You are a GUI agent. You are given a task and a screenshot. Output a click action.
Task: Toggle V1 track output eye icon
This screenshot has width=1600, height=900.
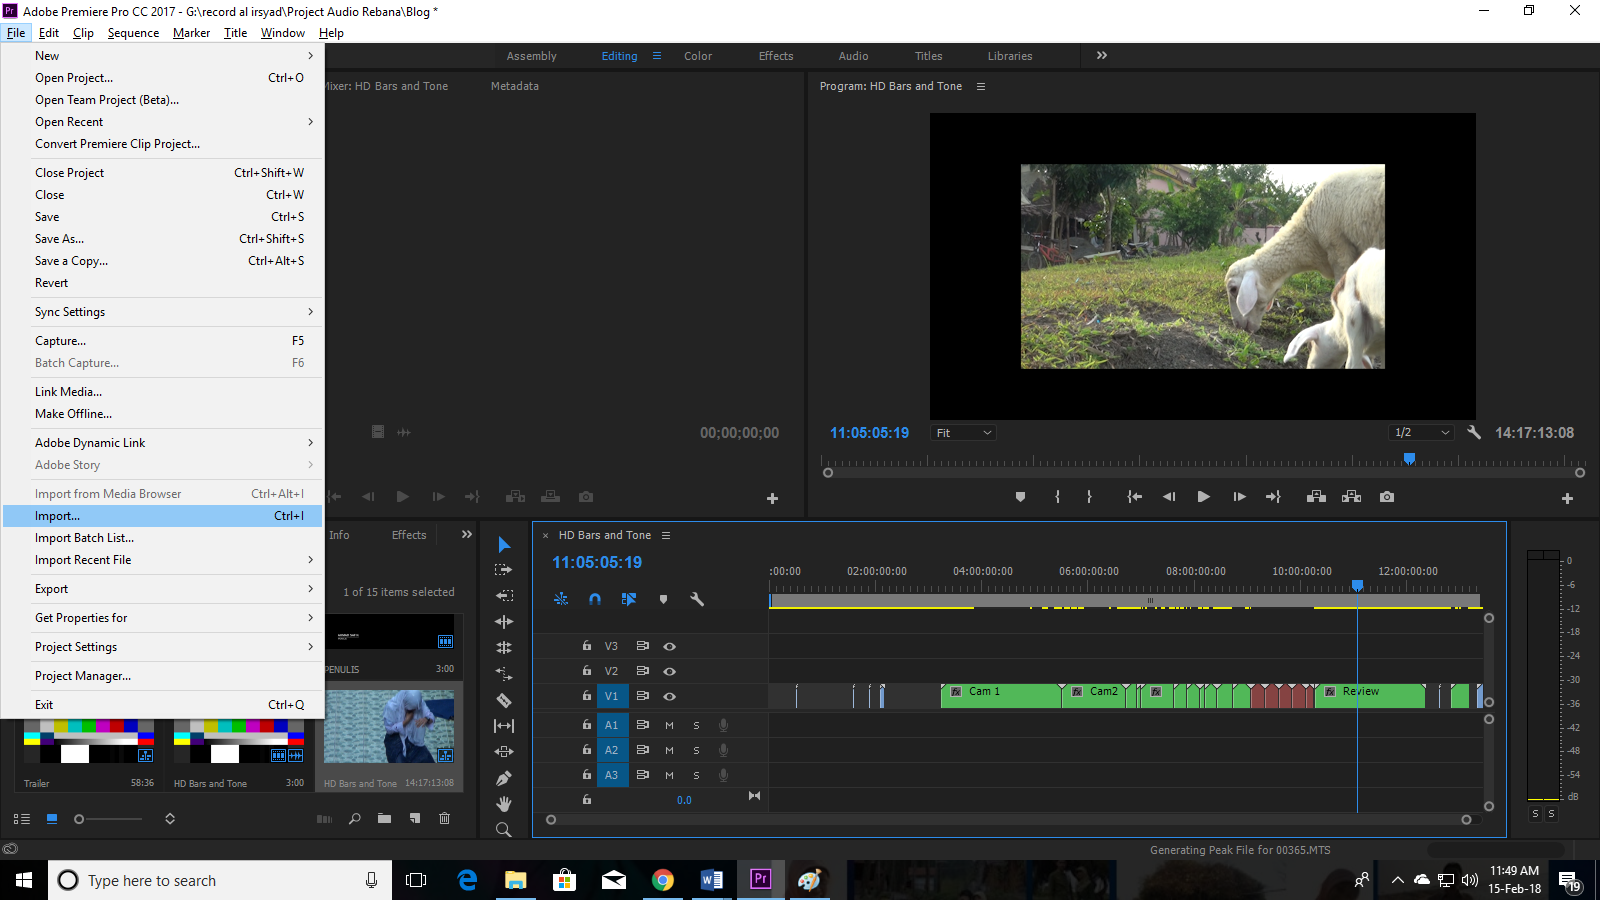[670, 696]
